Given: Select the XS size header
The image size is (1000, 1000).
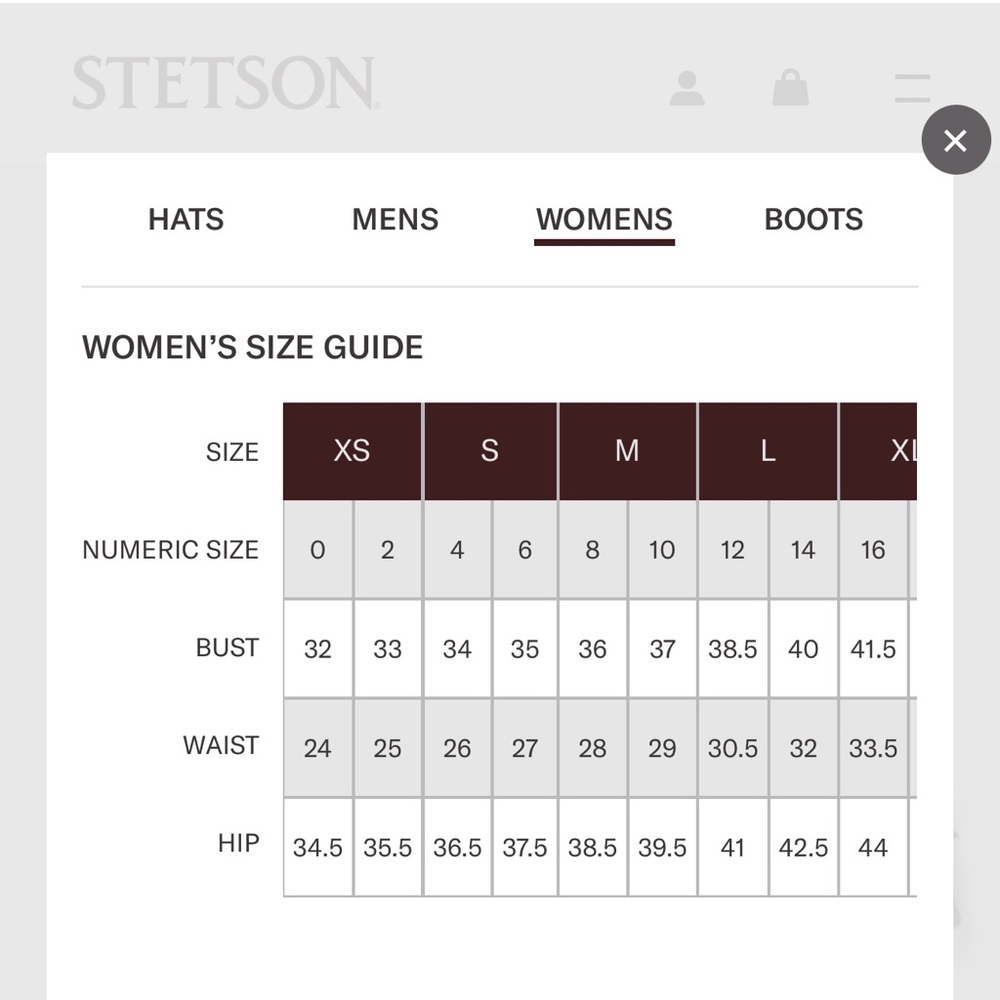Looking at the screenshot, I should pos(352,451).
